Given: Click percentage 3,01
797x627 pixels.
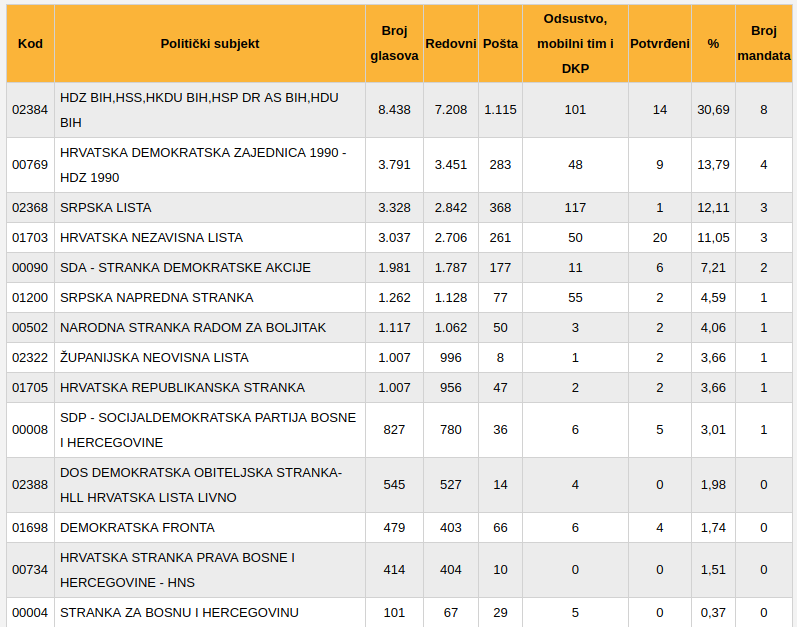Looking at the screenshot, I should pyautogui.click(x=713, y=430).
